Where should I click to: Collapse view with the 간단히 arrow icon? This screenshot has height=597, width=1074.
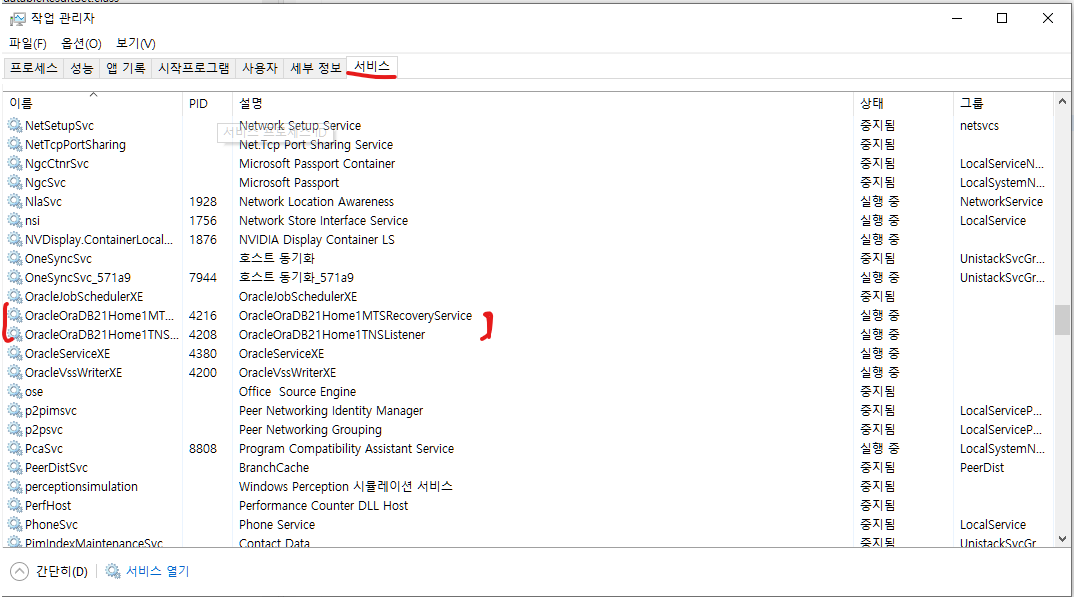pyautogui.click(x=20, y=571)
